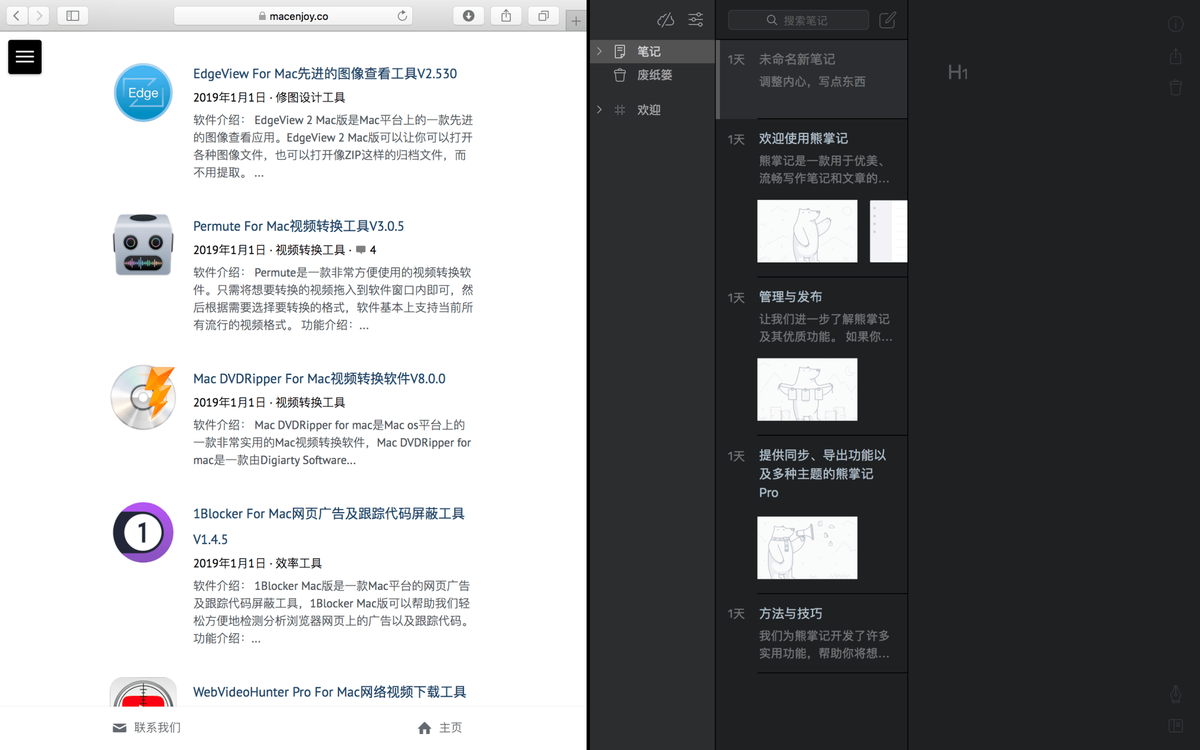
Task: Open 提供同步、导出功能 Pro note
Action: 812,515
